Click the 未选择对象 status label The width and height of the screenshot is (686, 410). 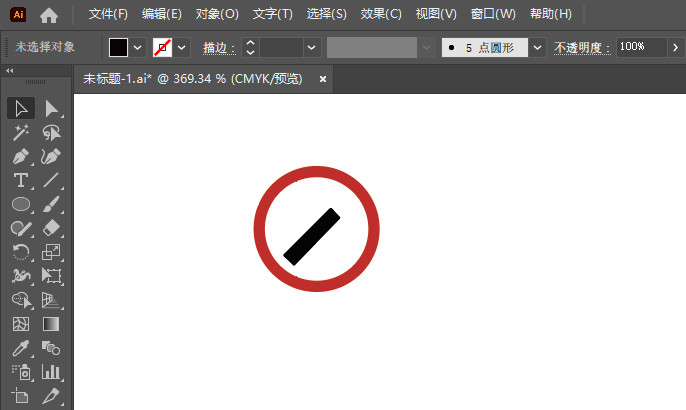[45, 46]
